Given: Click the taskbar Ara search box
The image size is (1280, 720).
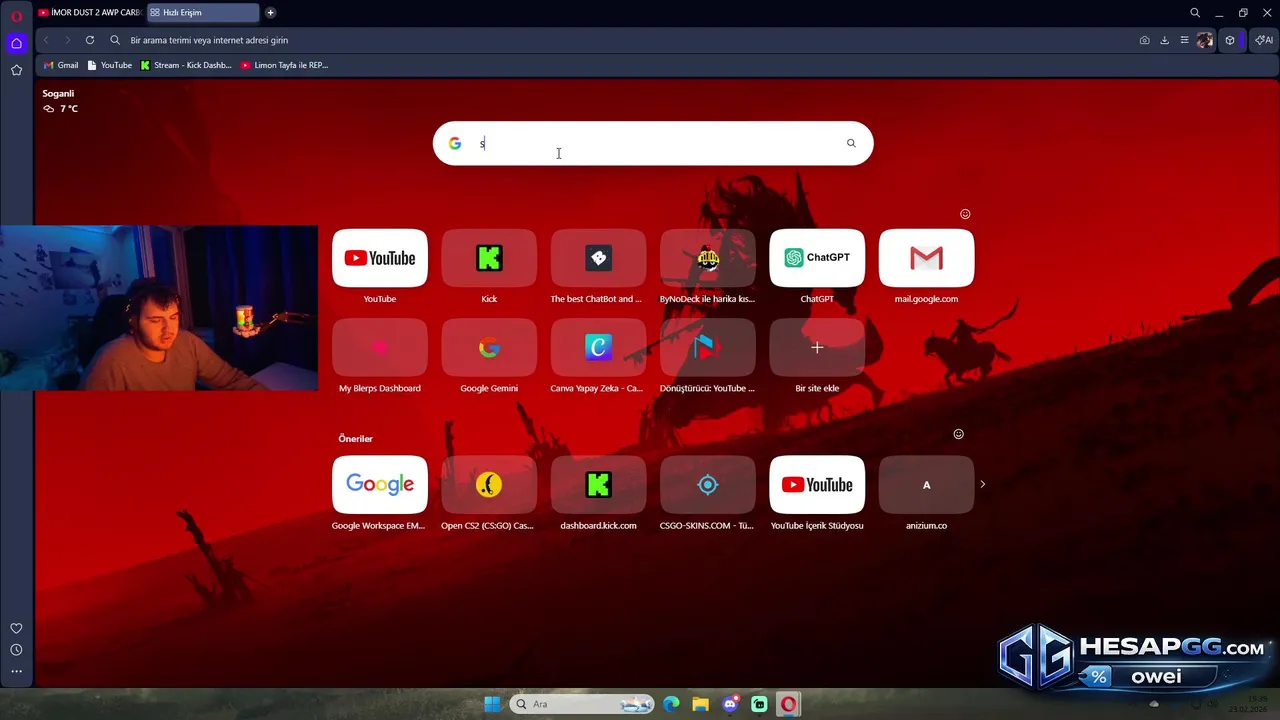Looking at the screenshot, I should pyautogui.click(x=582, y=704).
